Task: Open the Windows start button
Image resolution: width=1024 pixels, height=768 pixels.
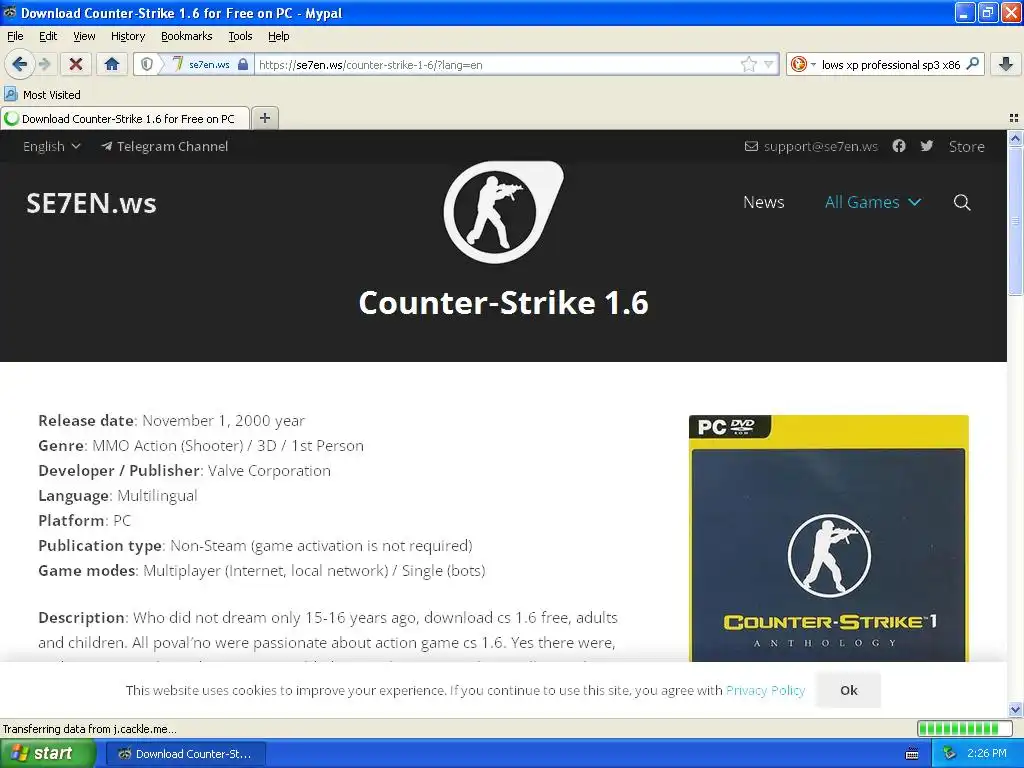Action: [x=47, y=753]
